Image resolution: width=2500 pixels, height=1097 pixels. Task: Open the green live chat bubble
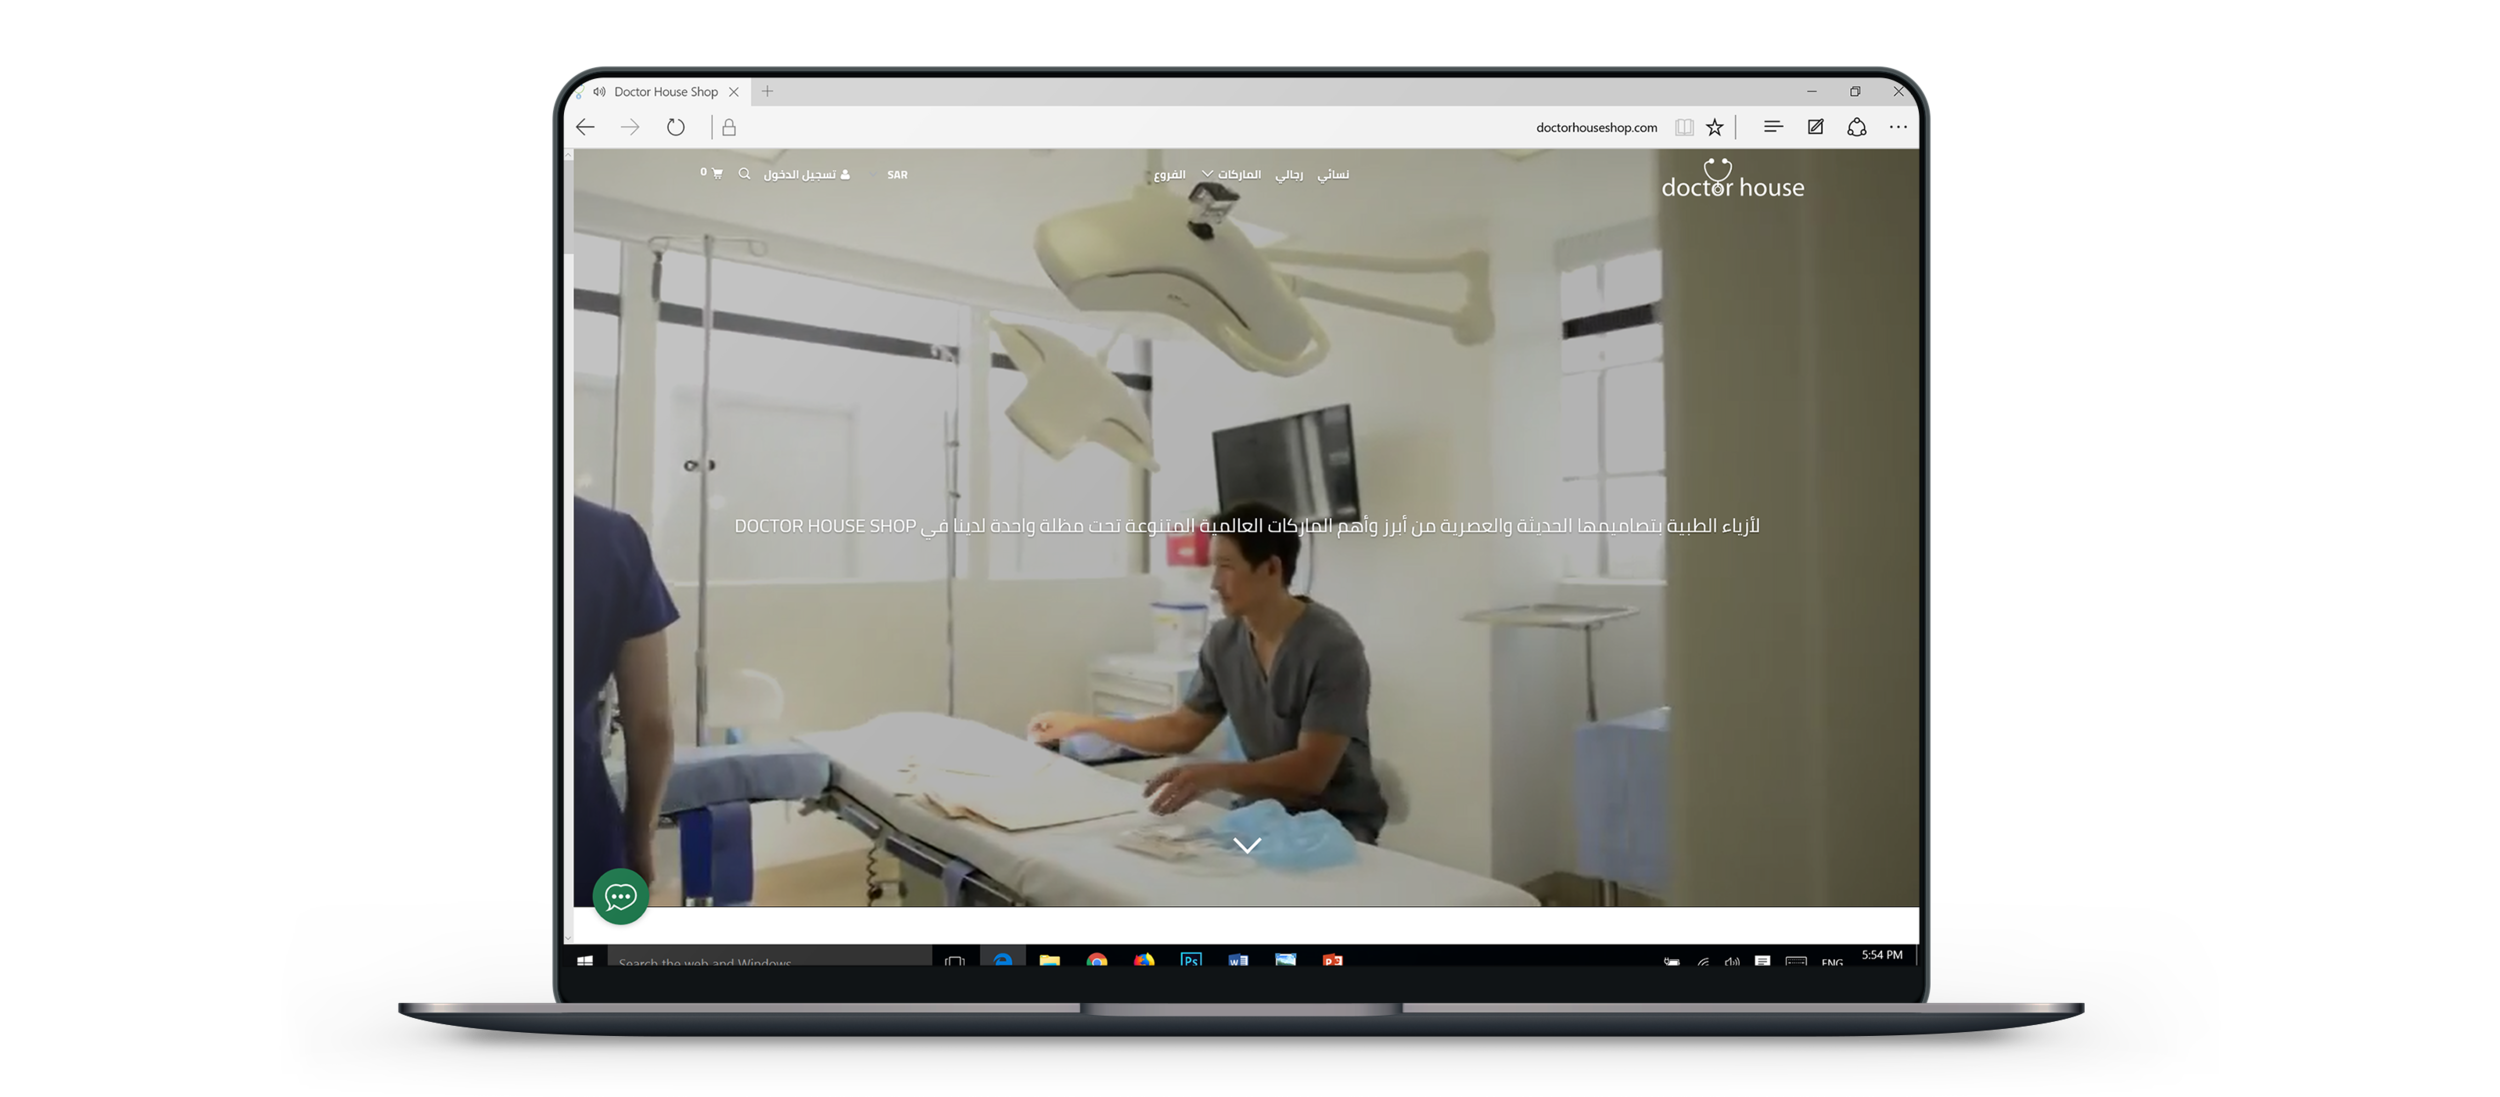click(621, 896)
